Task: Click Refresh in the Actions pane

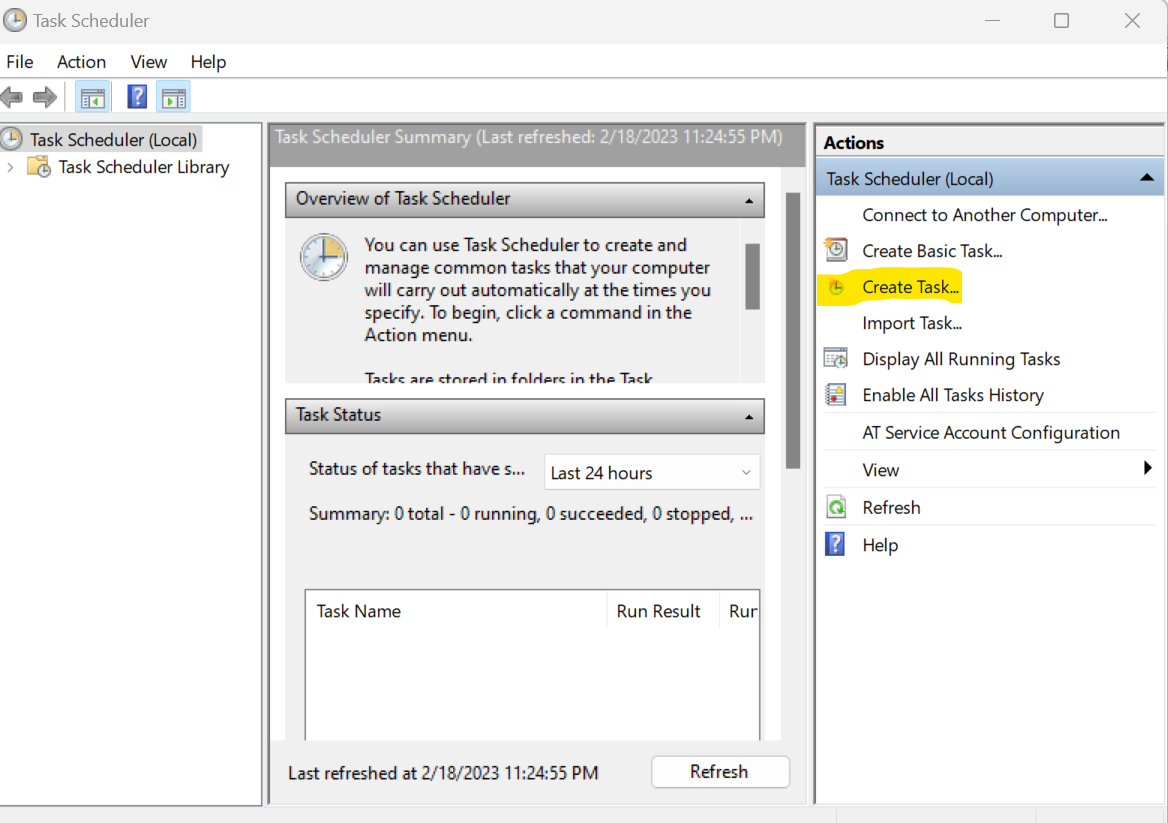Action: pyautogui.click(x=891, y=507)
